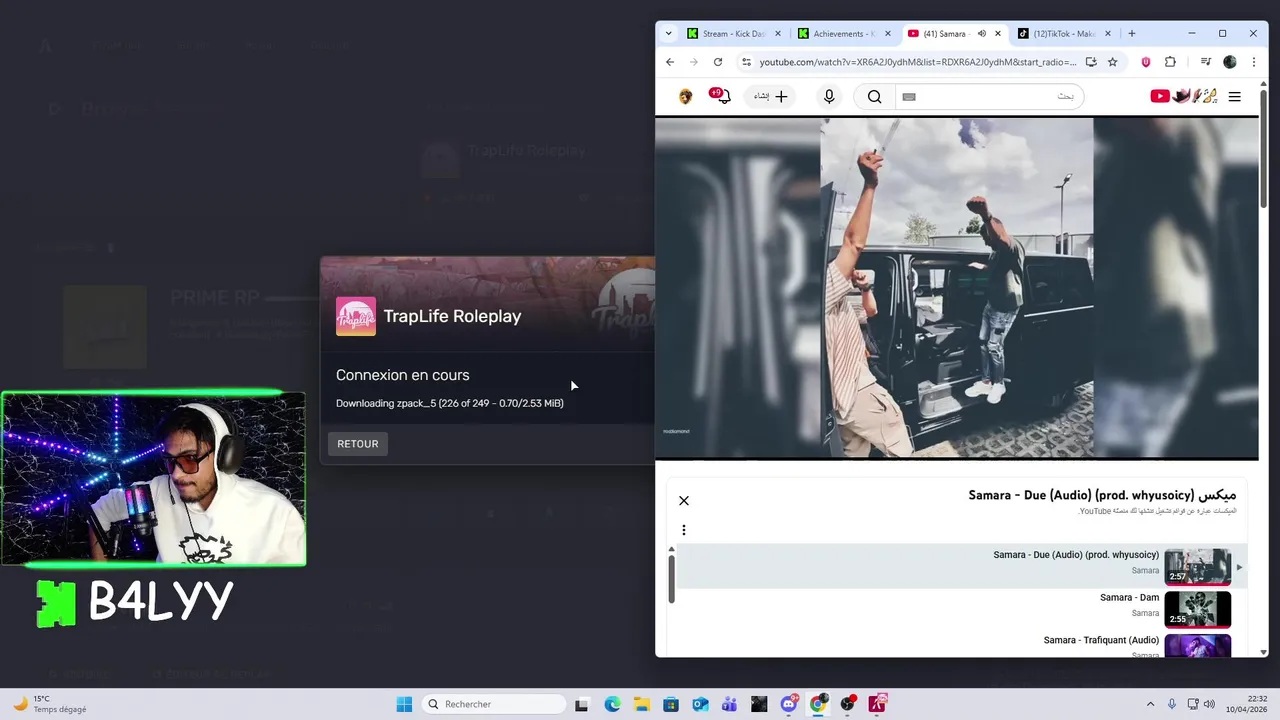1280x720 pixels.
Task: Go back in Chrome browser
Action: tap(670, 62)
